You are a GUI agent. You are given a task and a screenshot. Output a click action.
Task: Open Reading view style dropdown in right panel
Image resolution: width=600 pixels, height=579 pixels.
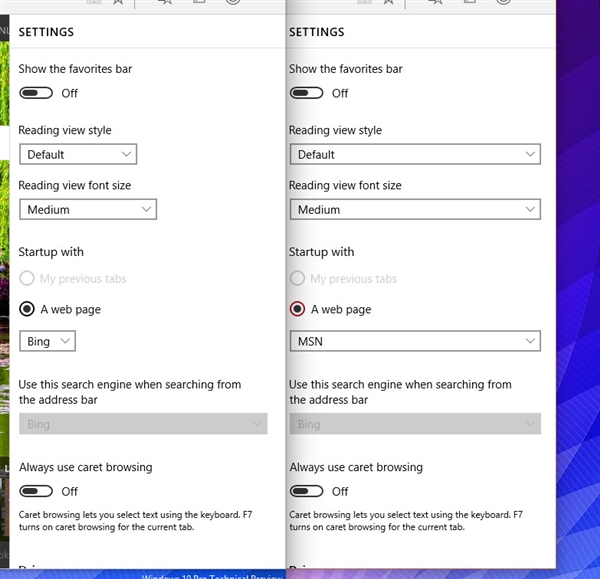click(415, 154)
